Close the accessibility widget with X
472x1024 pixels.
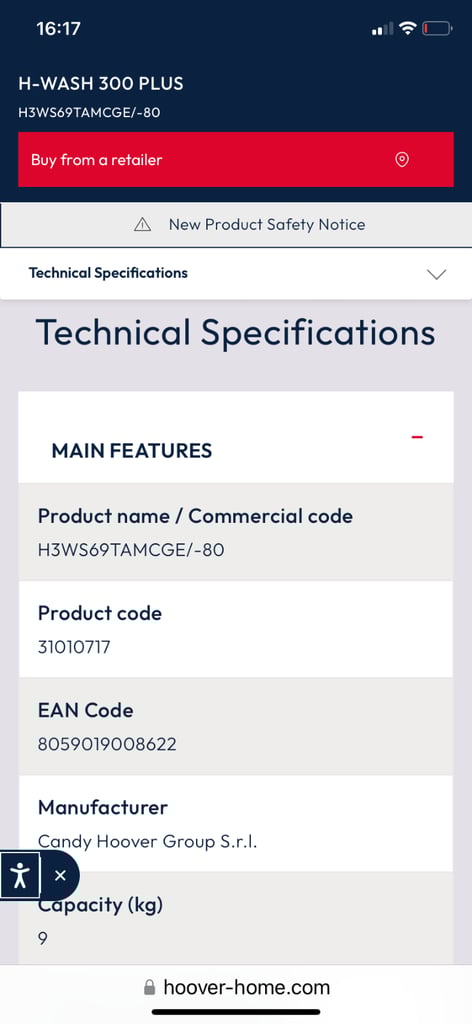tap(60, 875)
